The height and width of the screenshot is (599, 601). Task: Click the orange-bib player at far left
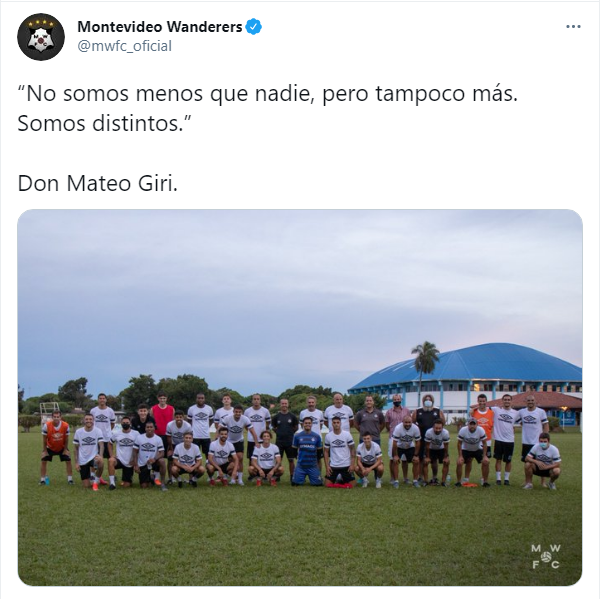(56, 447)
